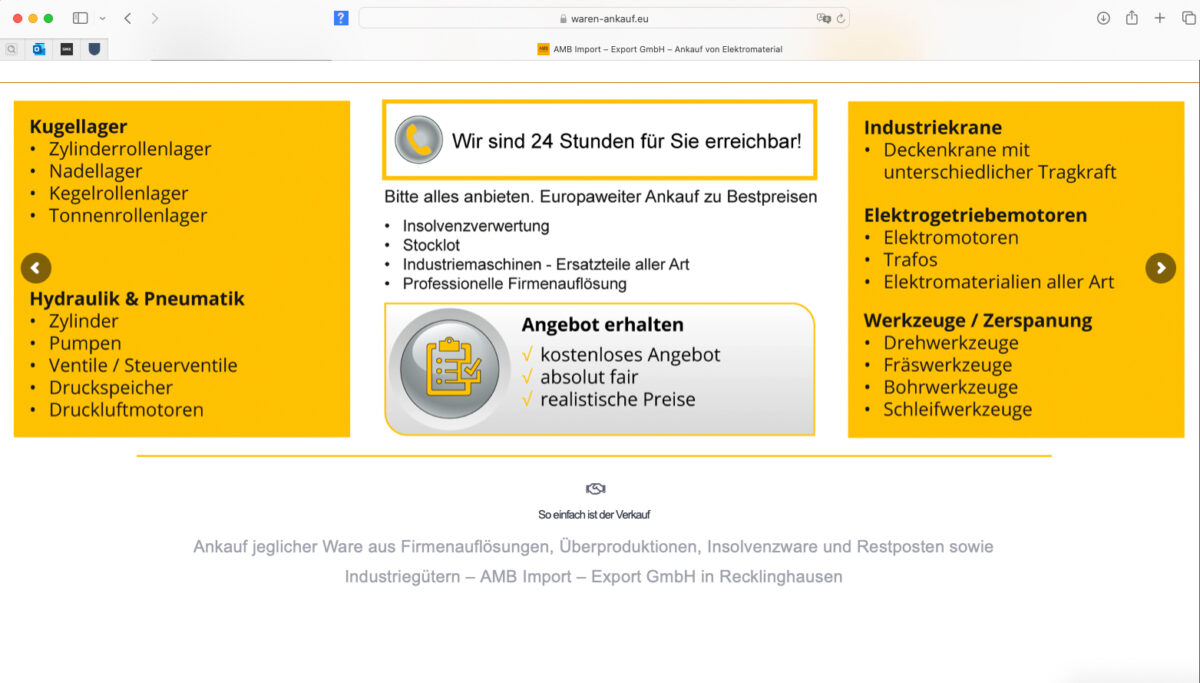Select the AMB Import – Export GmbH tab
Screen dimensions: 1200x683
click(x=660, y=48)
